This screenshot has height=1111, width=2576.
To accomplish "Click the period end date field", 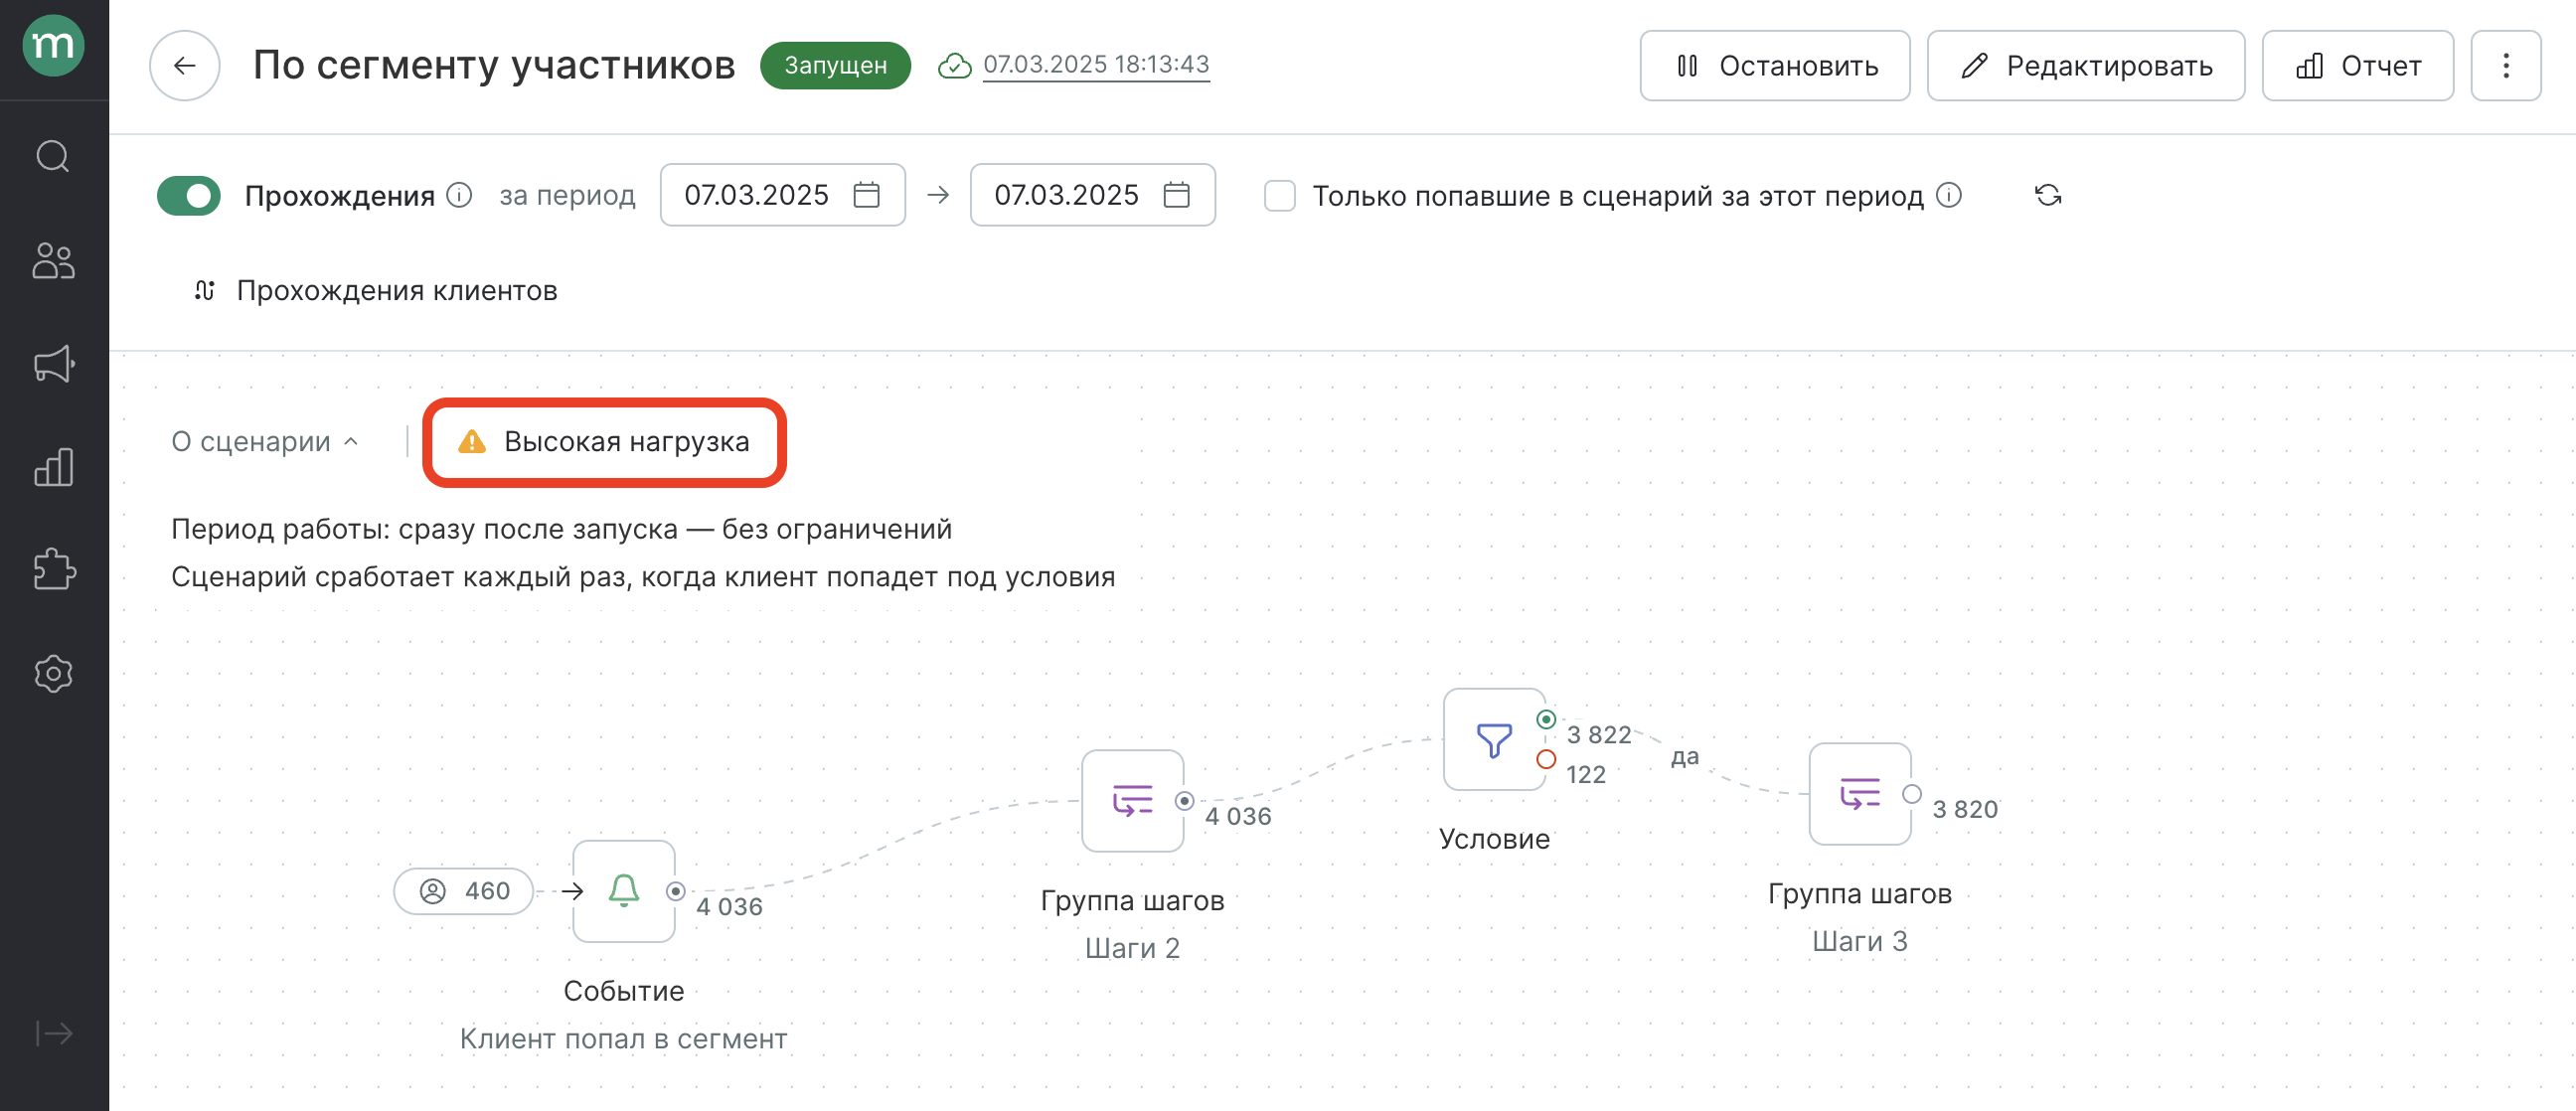I will coord(1093,195).
